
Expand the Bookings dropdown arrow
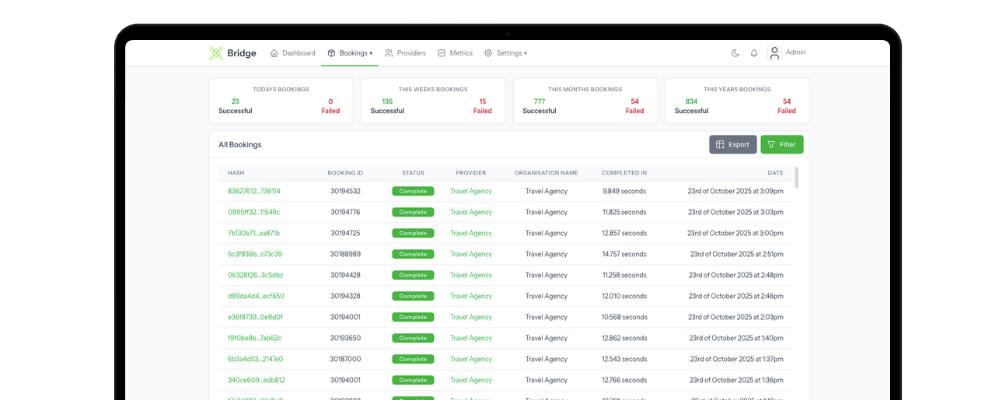coord(371,53)
